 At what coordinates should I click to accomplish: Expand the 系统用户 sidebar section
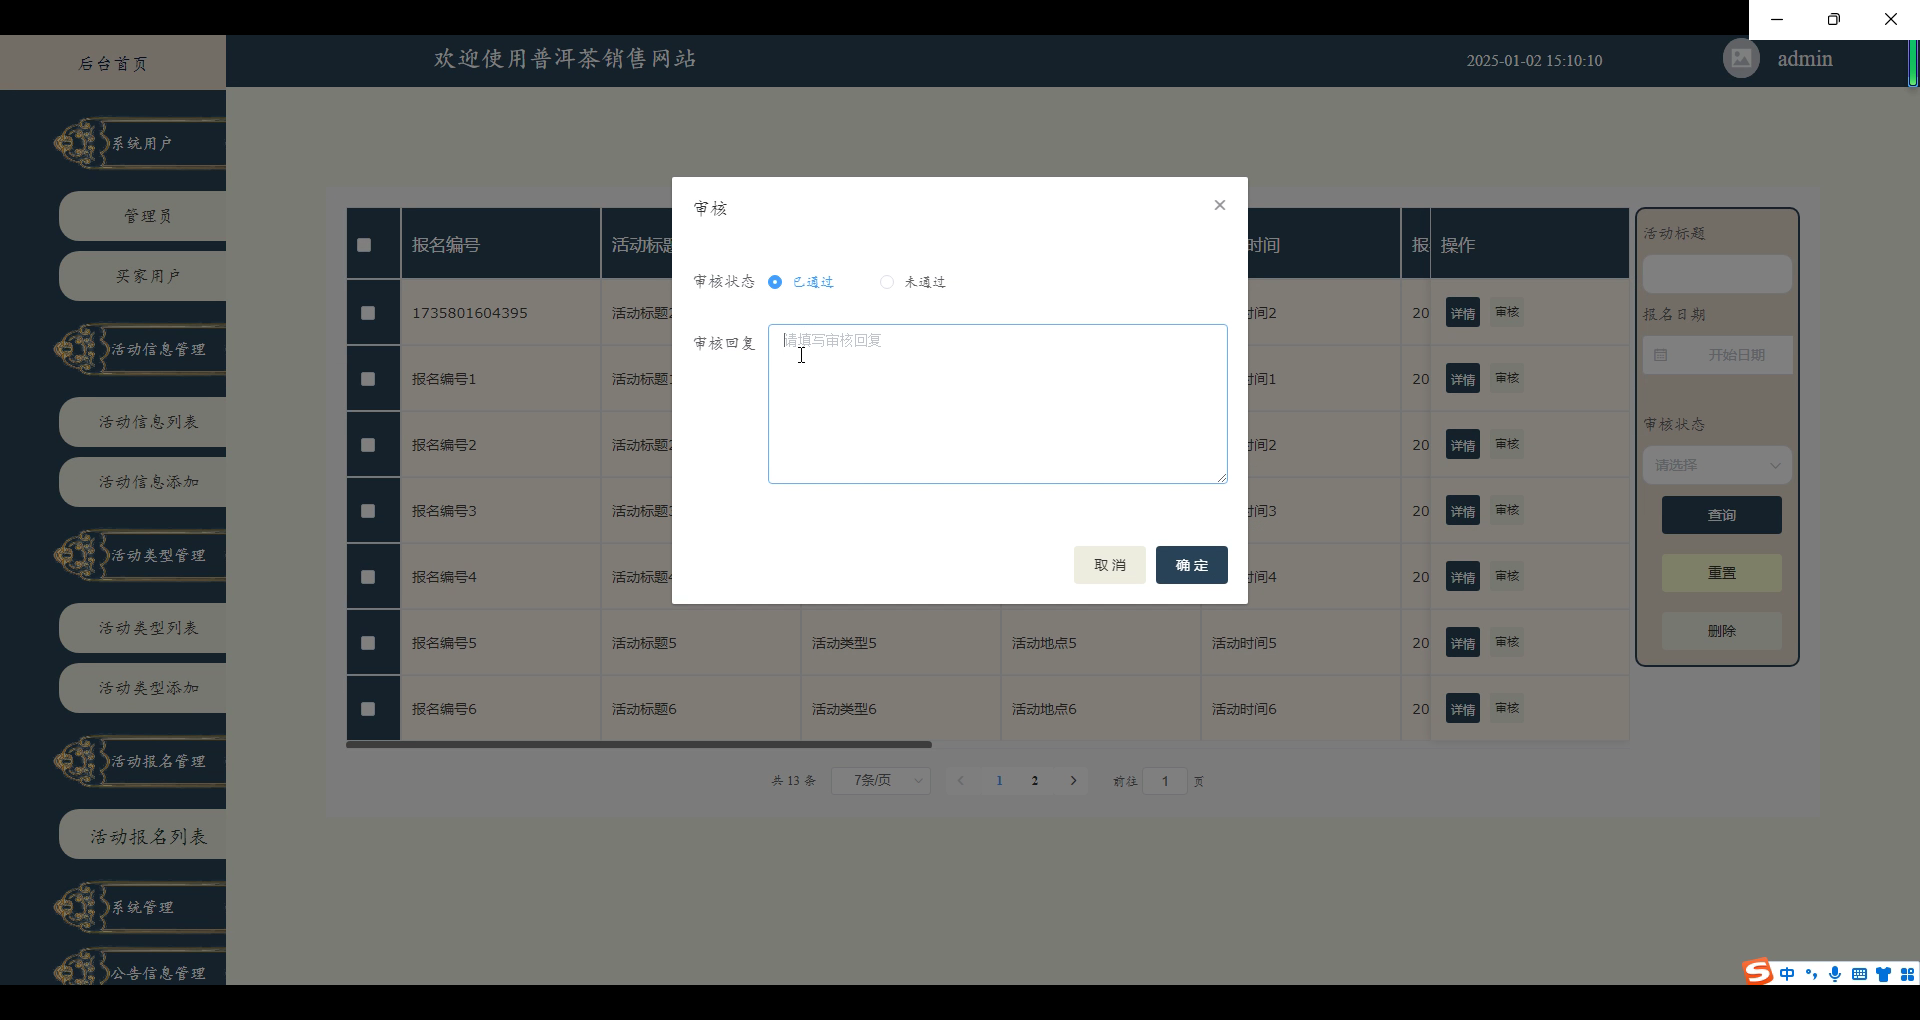click(x=140, y=143)
